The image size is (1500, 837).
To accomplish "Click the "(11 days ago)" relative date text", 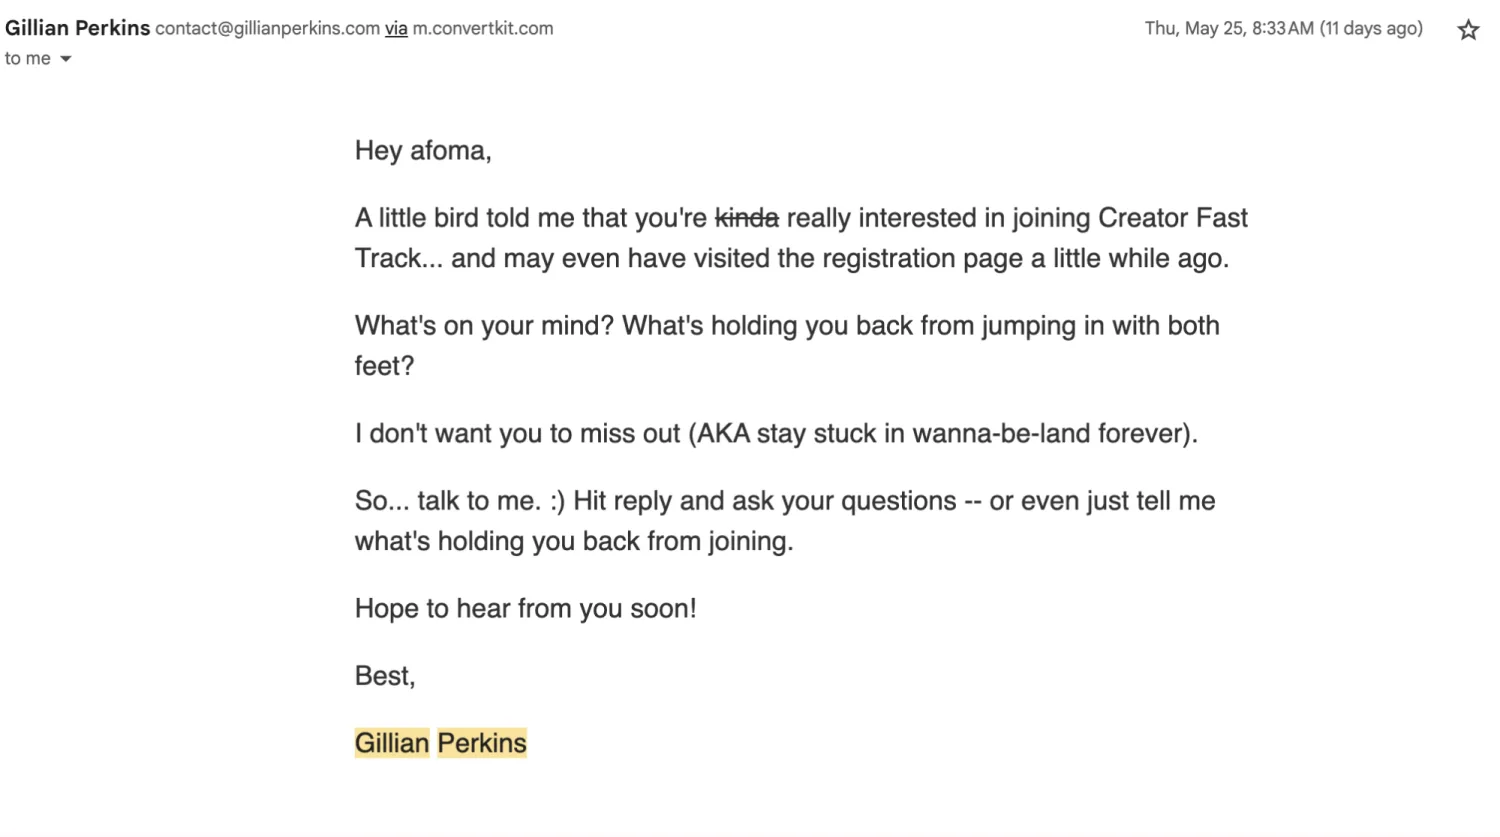I will [x=1371, y=29].
